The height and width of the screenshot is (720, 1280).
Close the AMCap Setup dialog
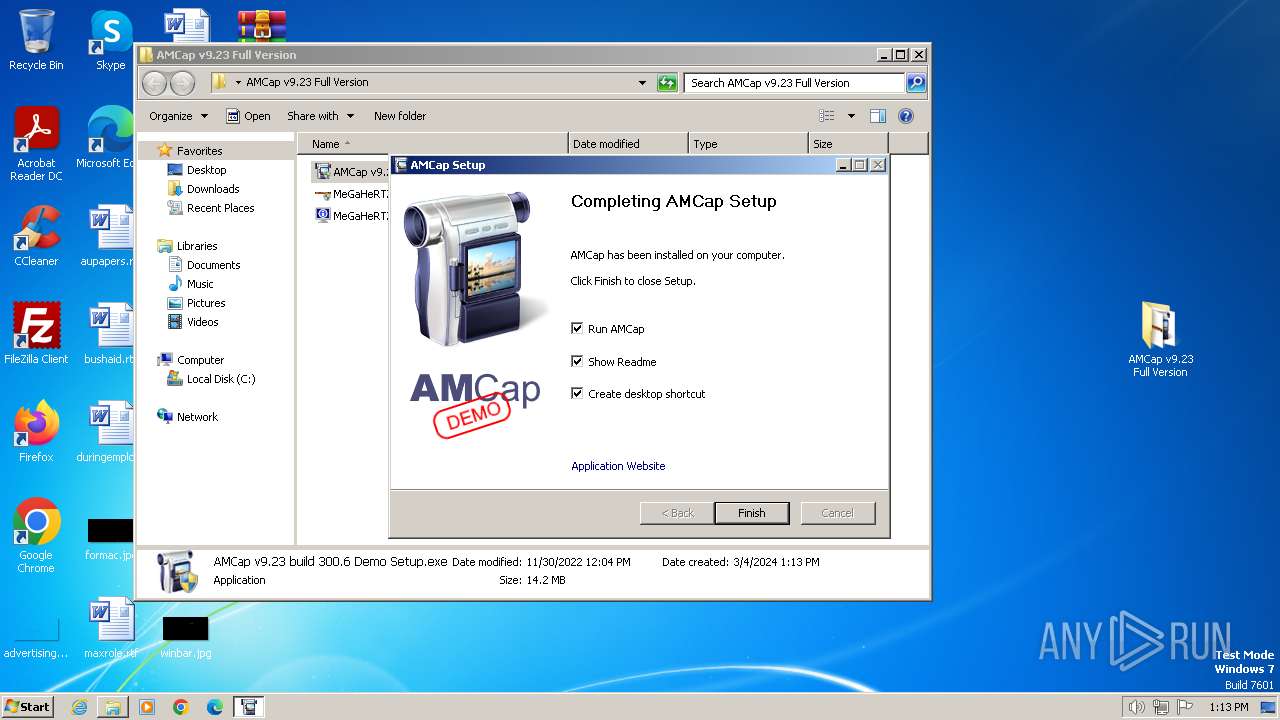point(877,165)
